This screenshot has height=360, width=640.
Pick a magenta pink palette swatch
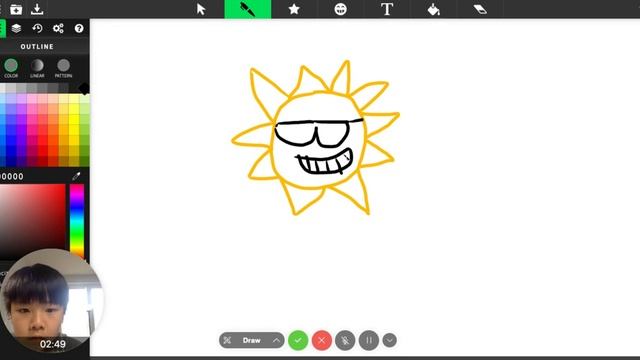point(32,130)
